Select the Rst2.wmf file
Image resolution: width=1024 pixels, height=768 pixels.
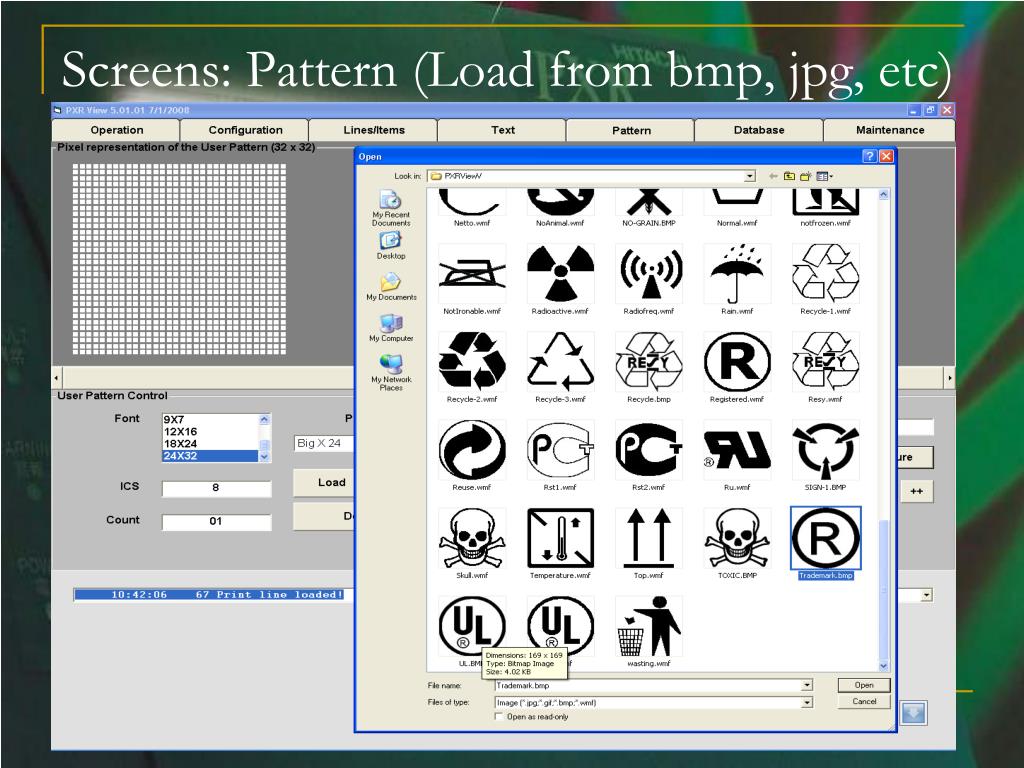coord(648,456)
